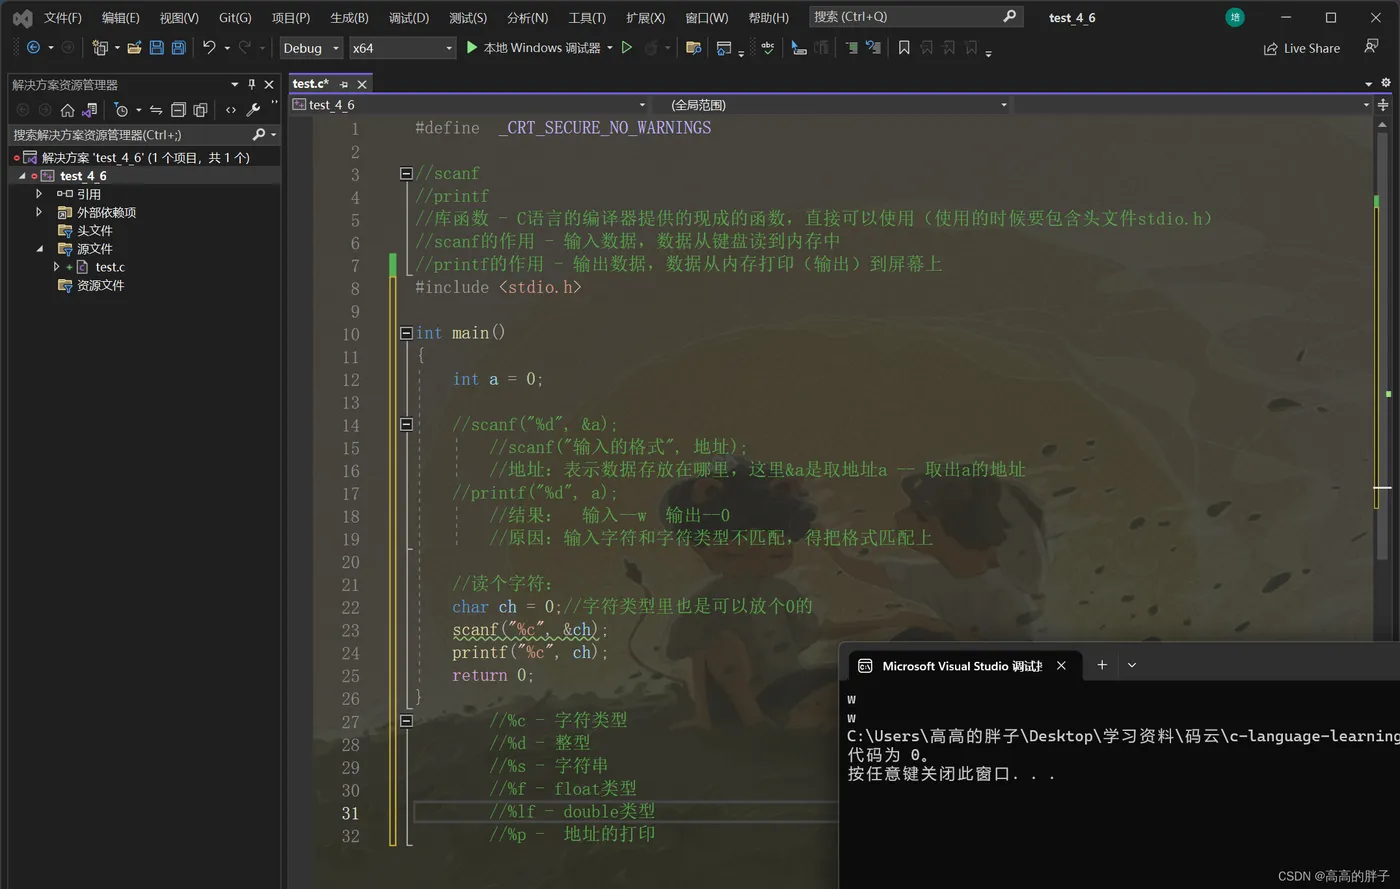Click the open file folder icon
The image size is (1400, 889).
134,47
